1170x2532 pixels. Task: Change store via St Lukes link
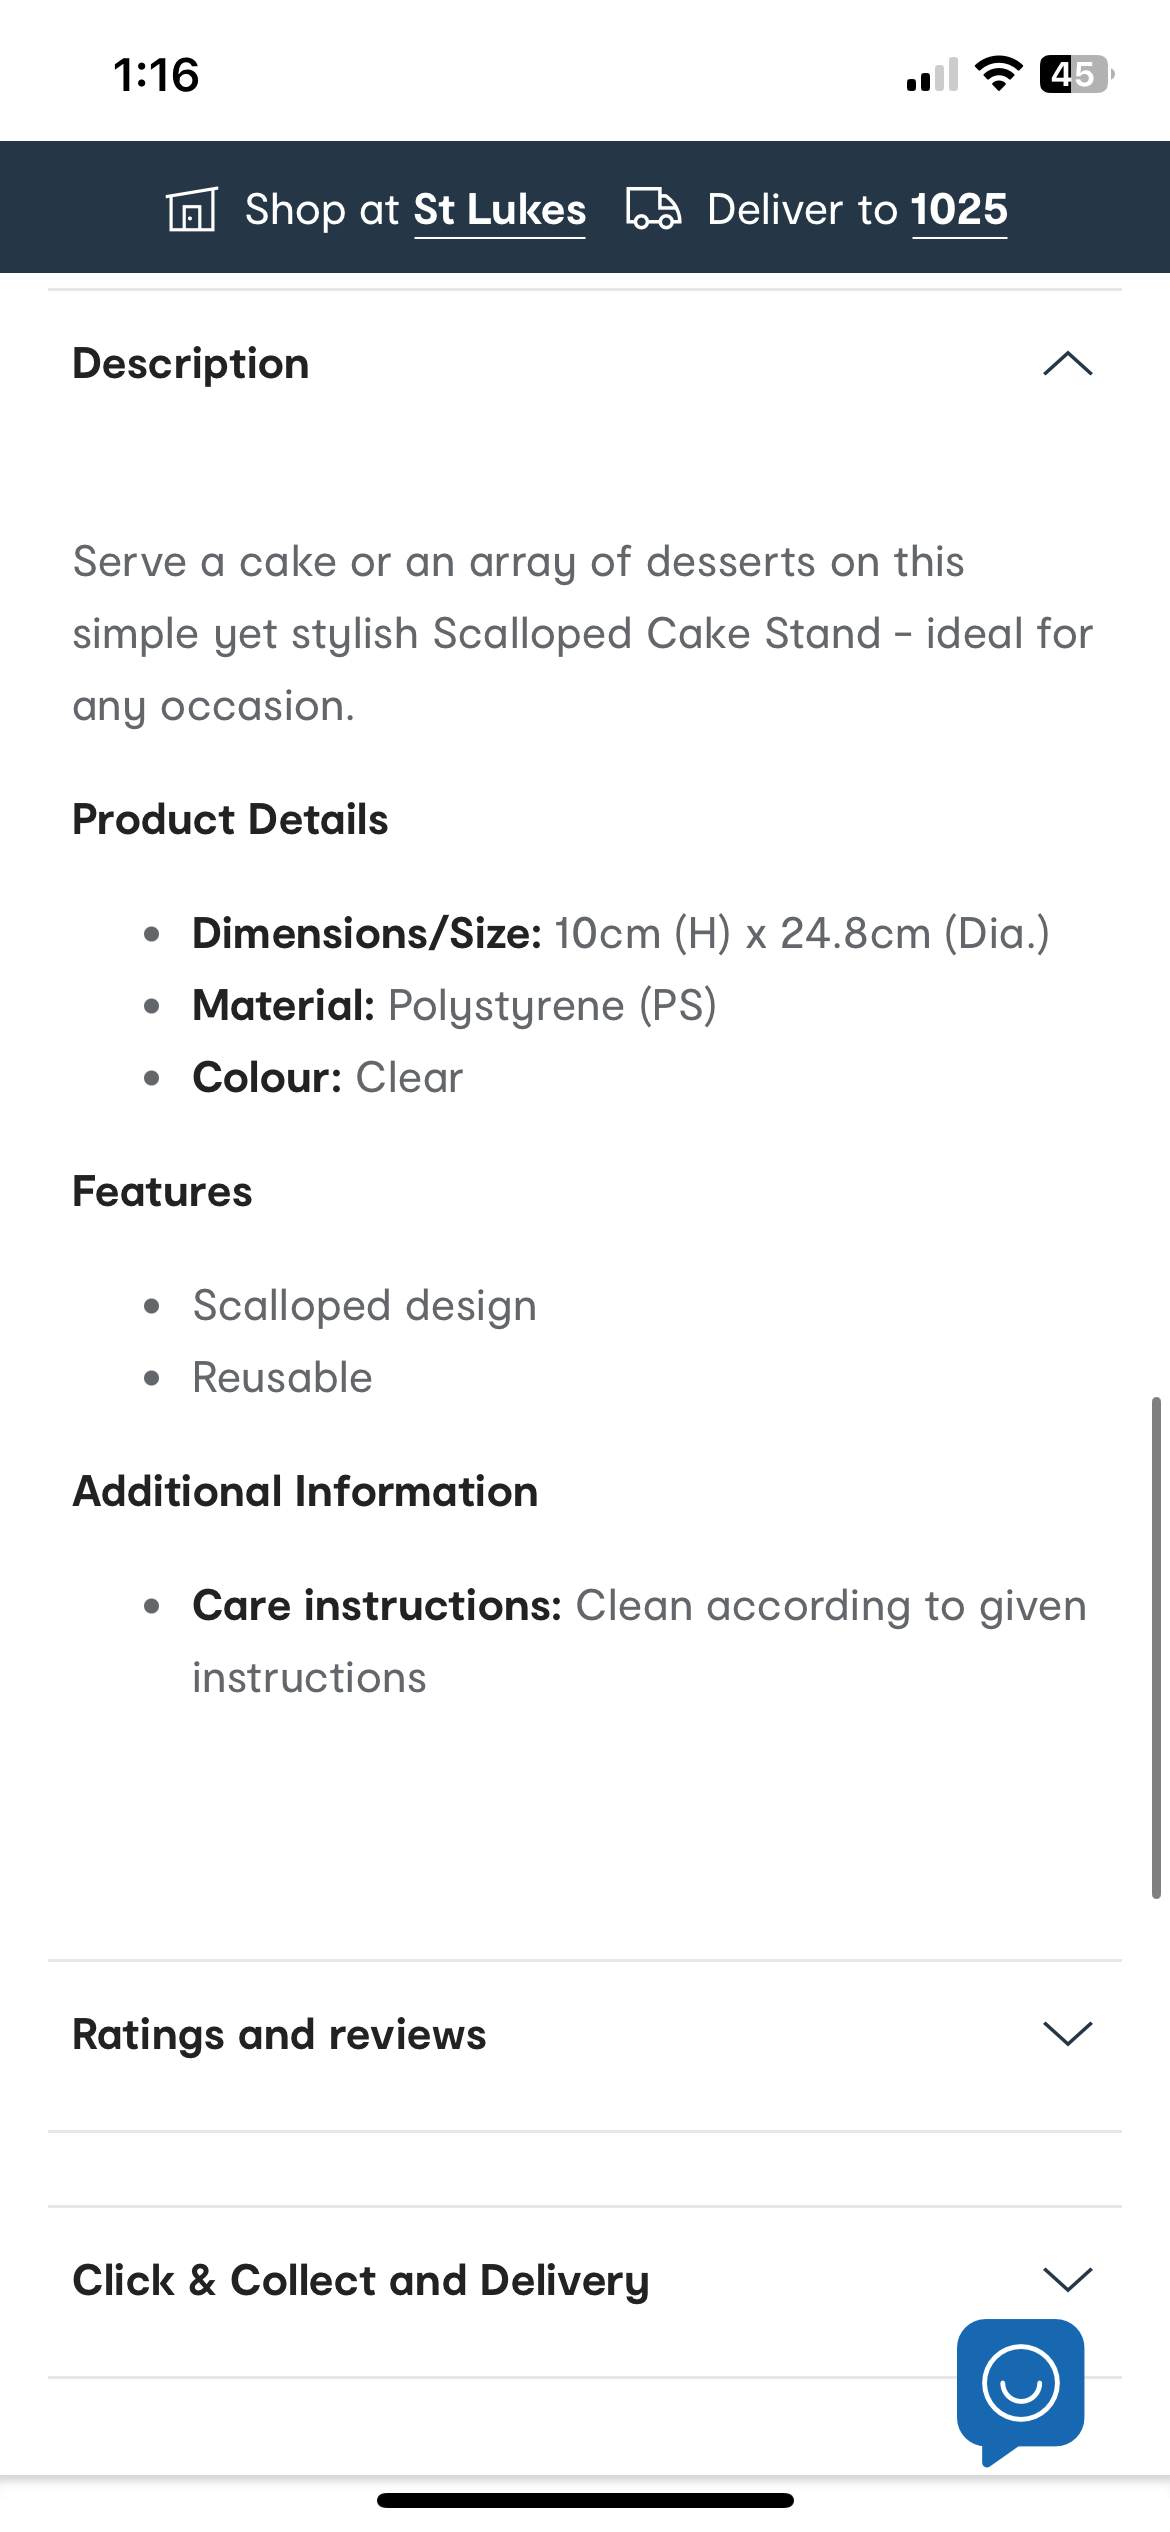click(500, 210)
